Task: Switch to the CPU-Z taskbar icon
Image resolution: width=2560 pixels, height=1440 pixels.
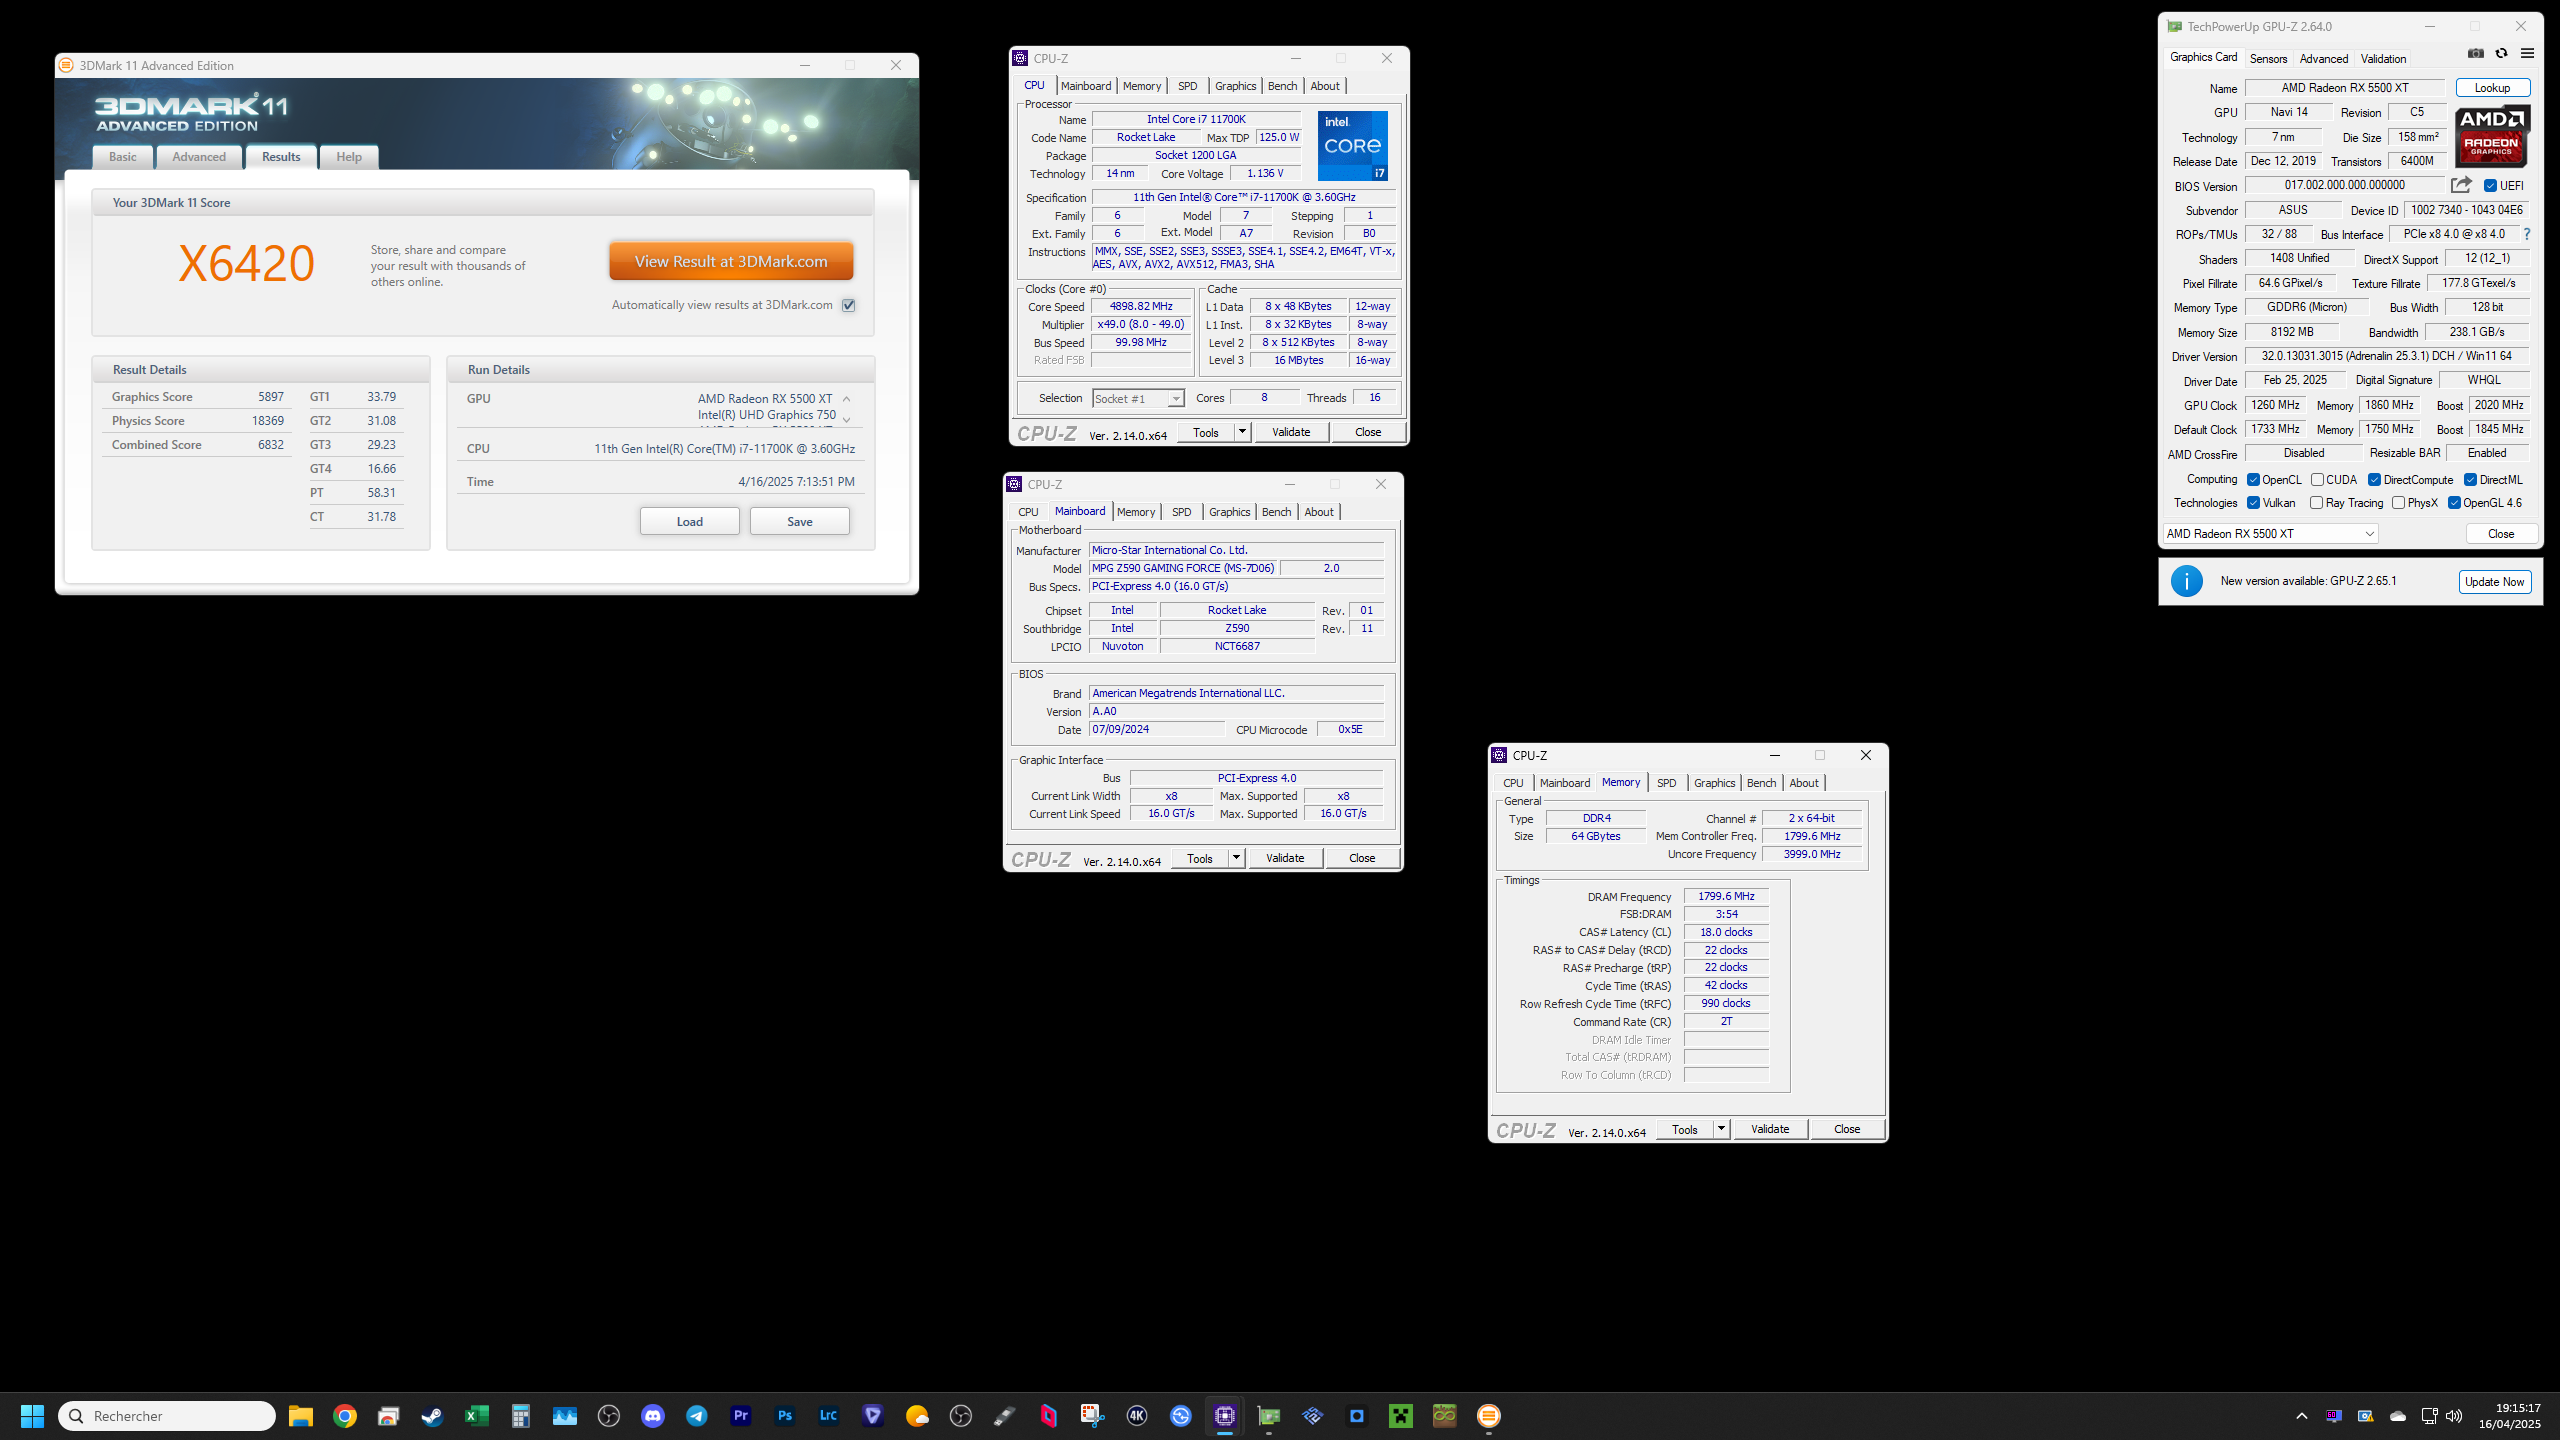Action: tap(1225, 1416)
